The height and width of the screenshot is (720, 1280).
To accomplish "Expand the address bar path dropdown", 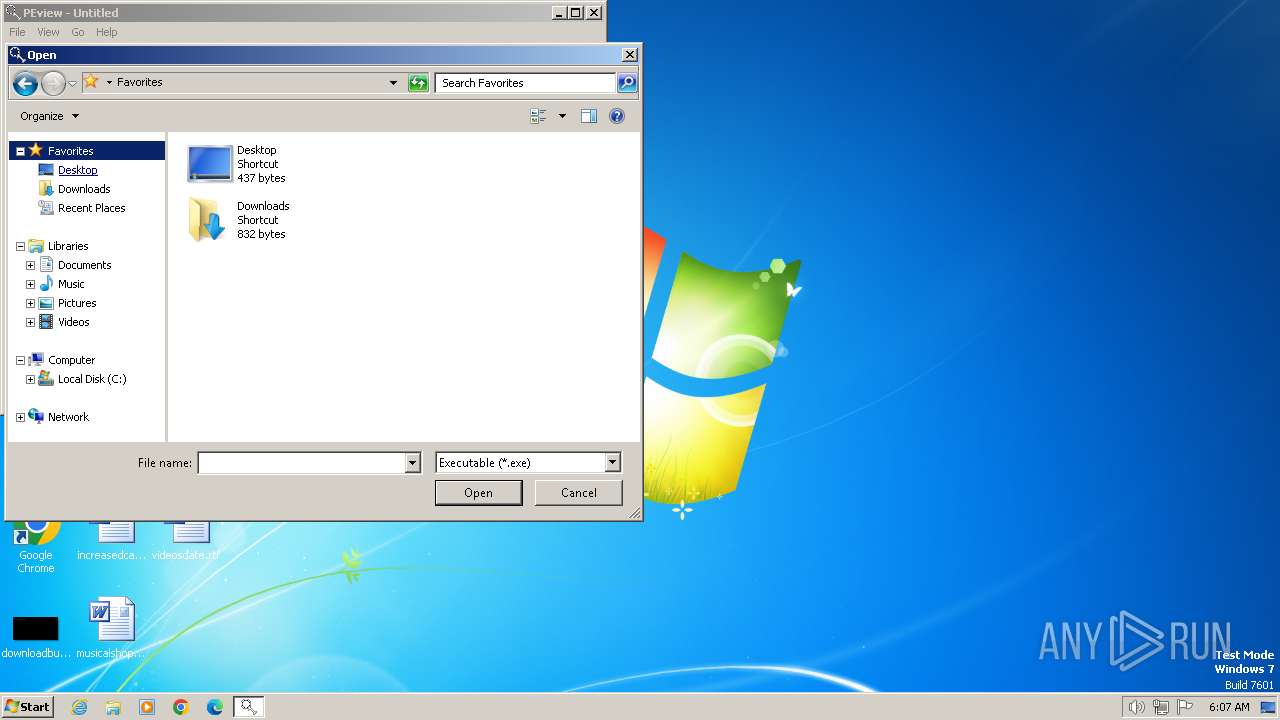I will click(x=393, y=83).
